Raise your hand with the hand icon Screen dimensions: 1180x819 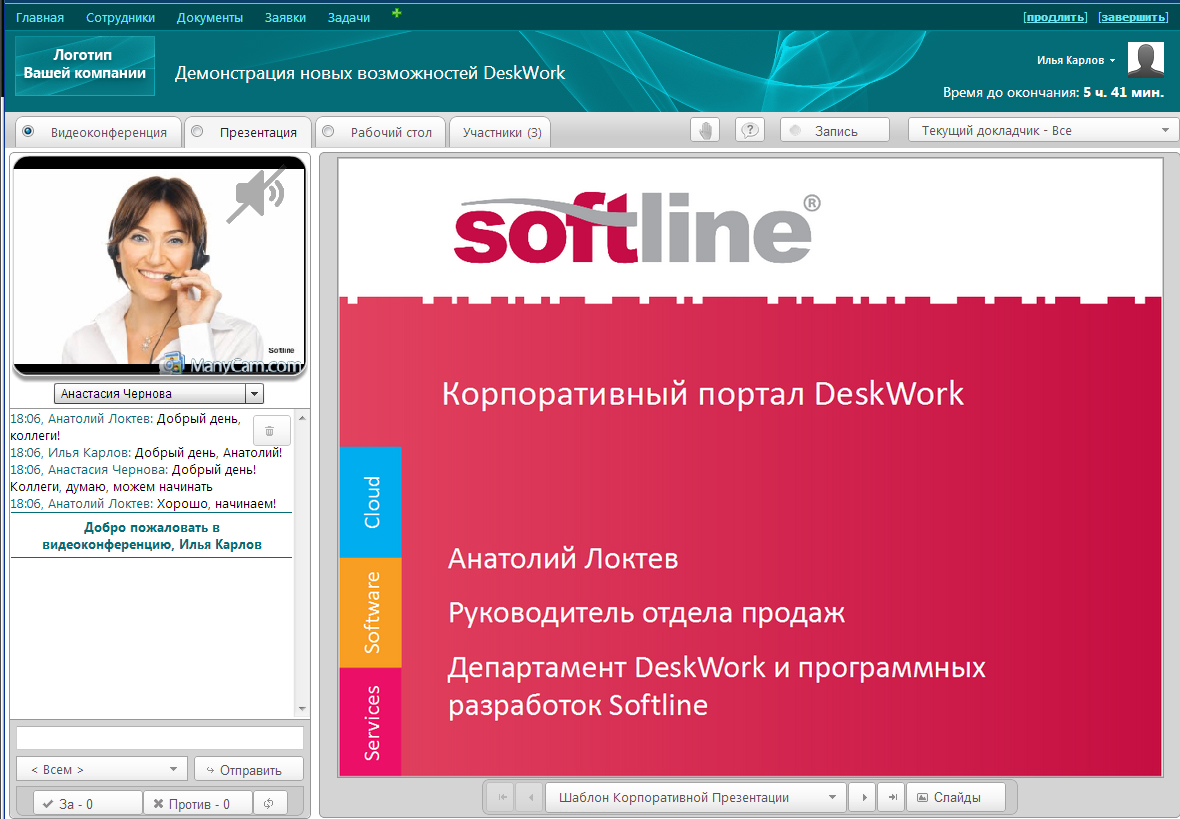[705, 130]
